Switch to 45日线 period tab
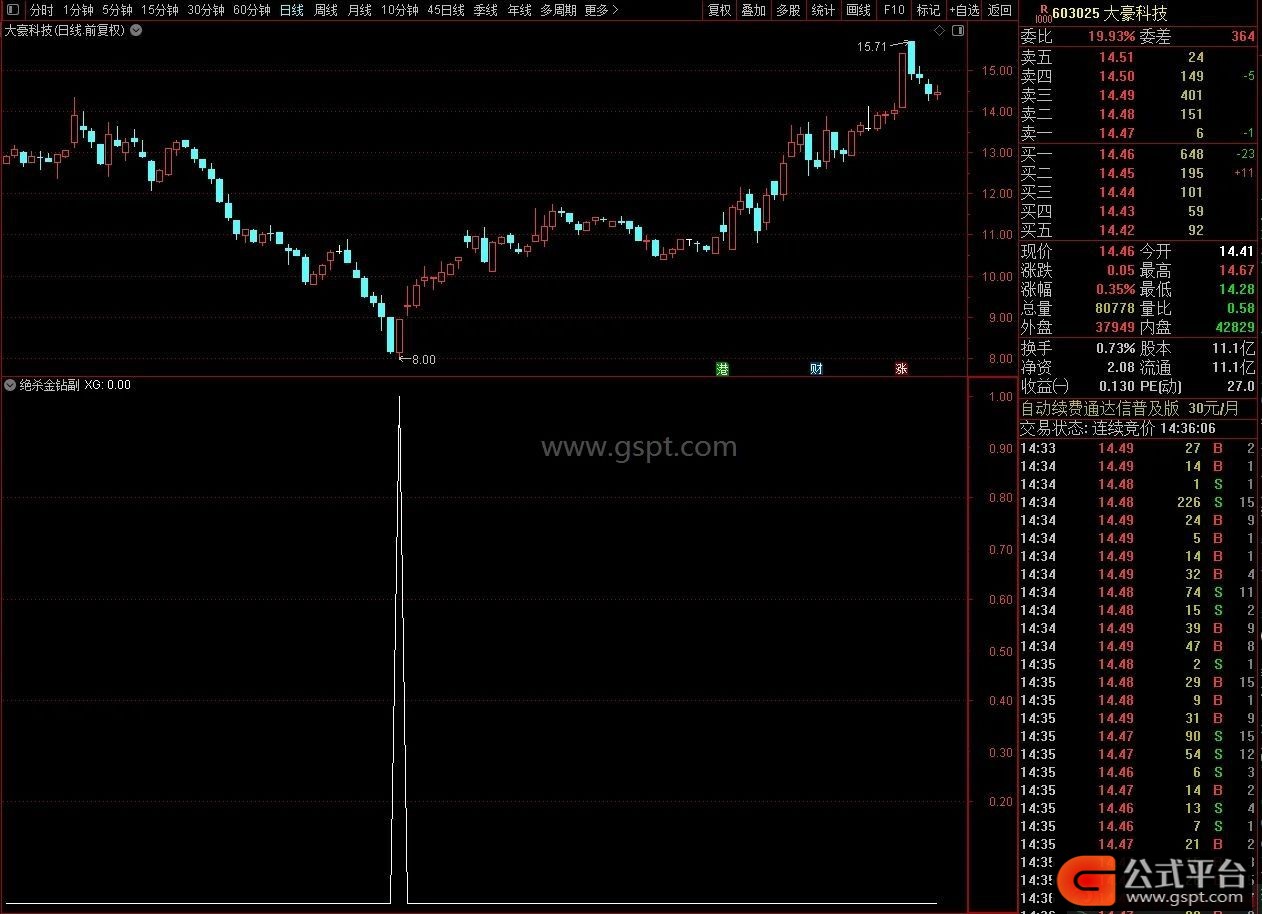Image resolution: width=1262 pixels, height=914 pixels. pyautogui.click(x=446, y=10)
